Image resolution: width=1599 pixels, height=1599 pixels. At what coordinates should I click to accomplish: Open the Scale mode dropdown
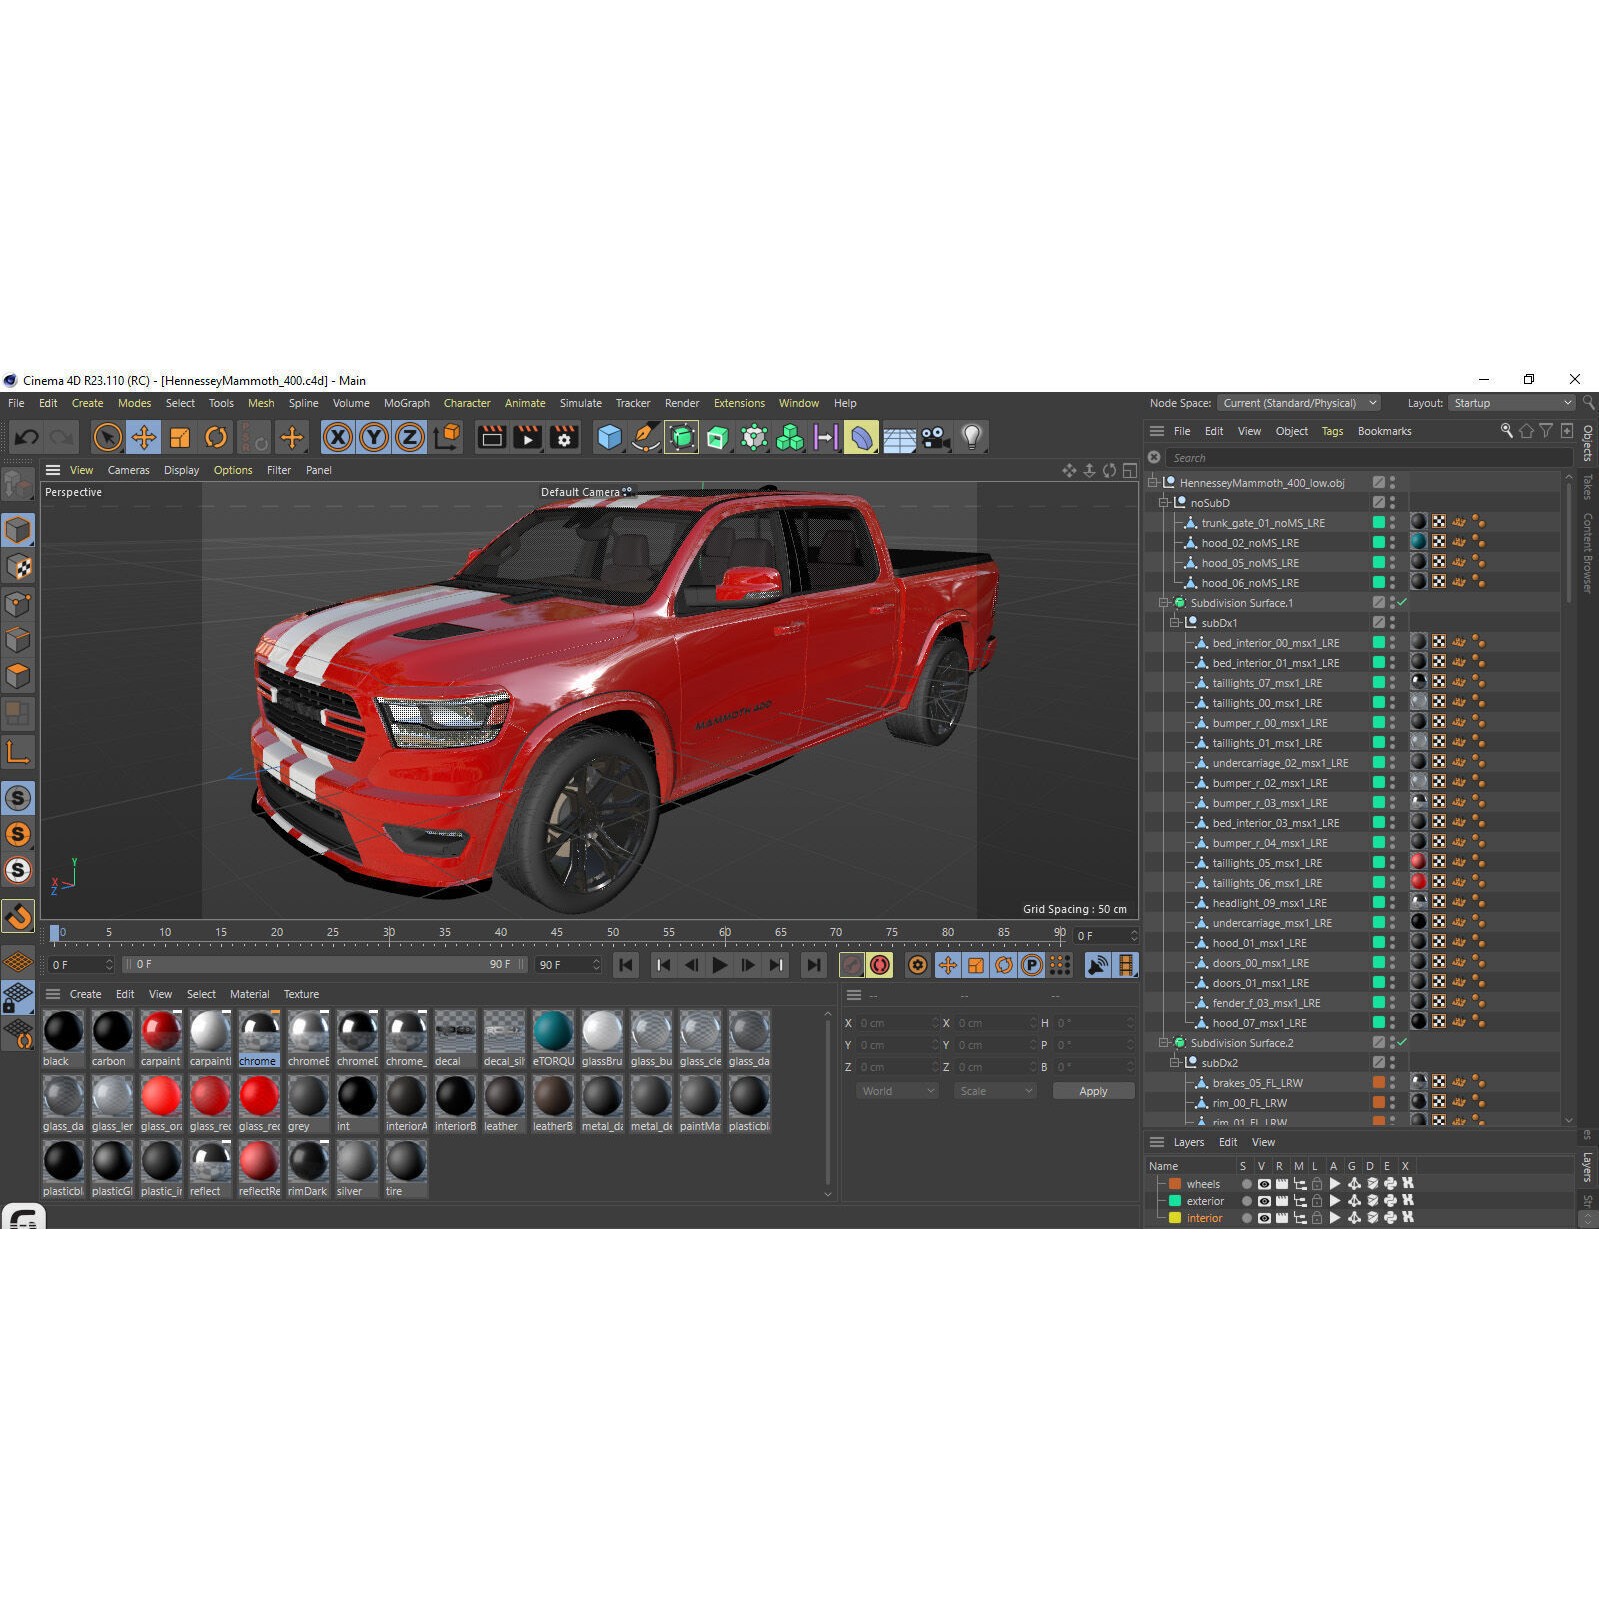point(995,1091)
